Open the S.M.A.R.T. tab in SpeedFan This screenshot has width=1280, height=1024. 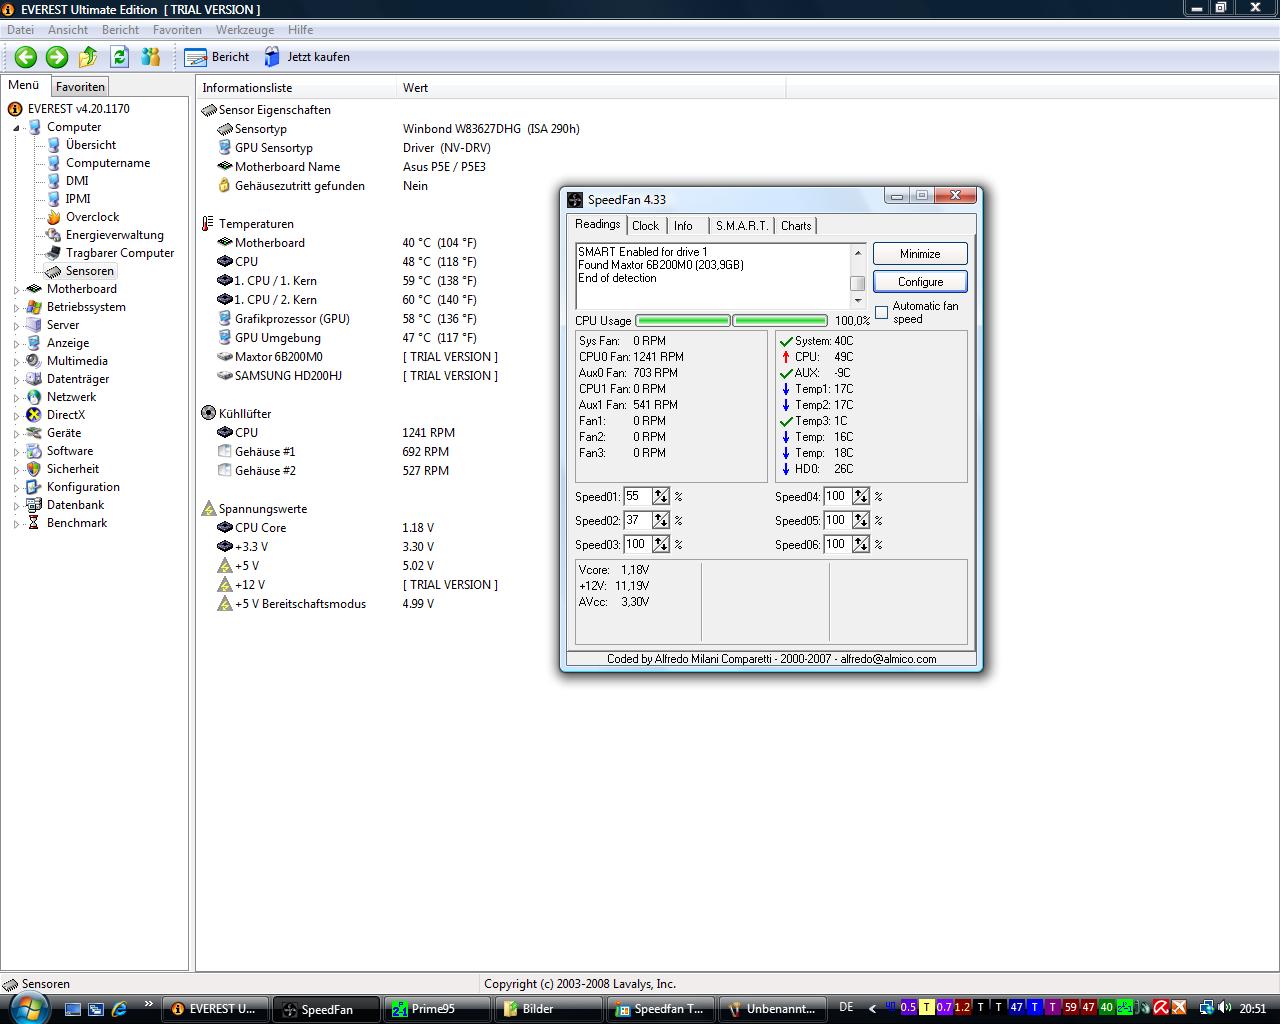pos(742,226)
